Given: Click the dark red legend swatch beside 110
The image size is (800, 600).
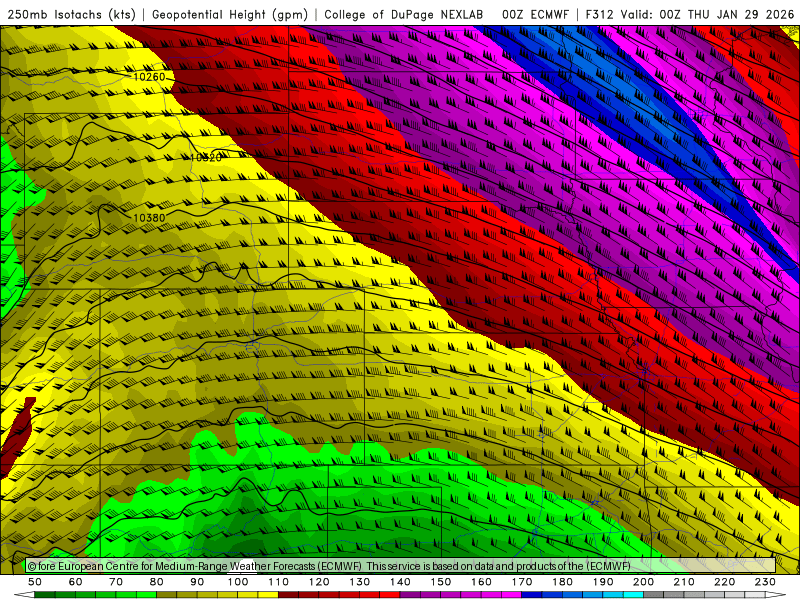Looking at the screenshot, I should 288,595.
